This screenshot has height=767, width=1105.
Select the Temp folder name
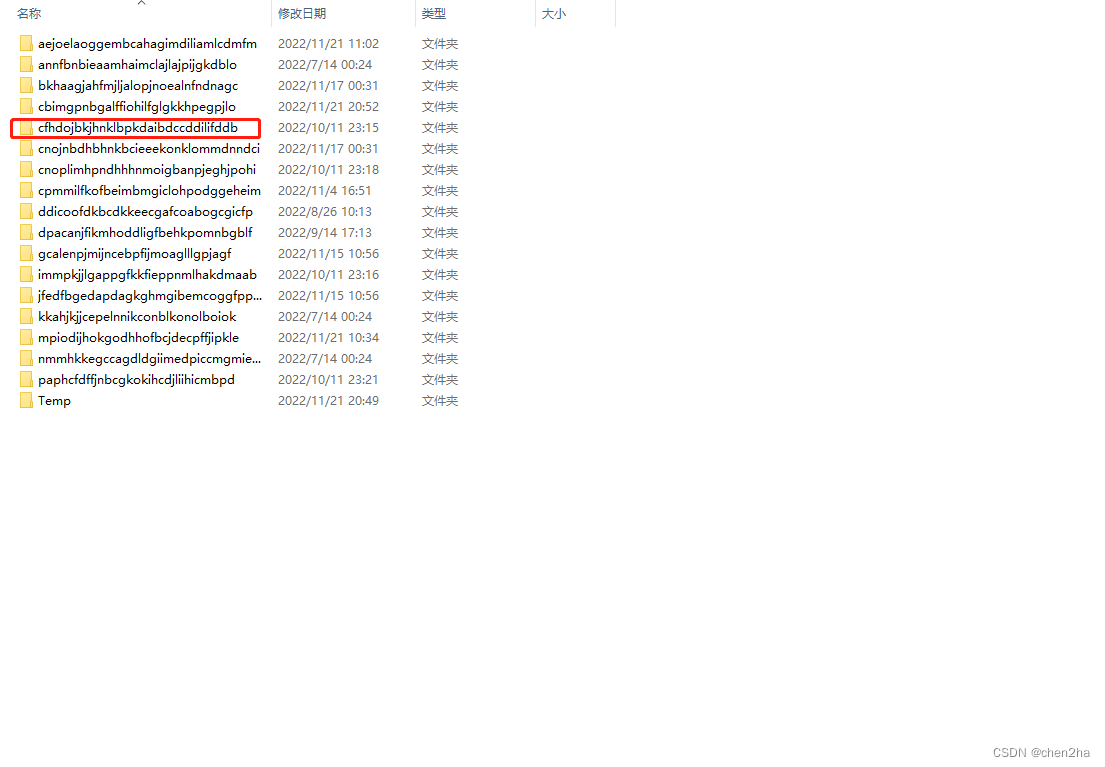coord(54,401)
